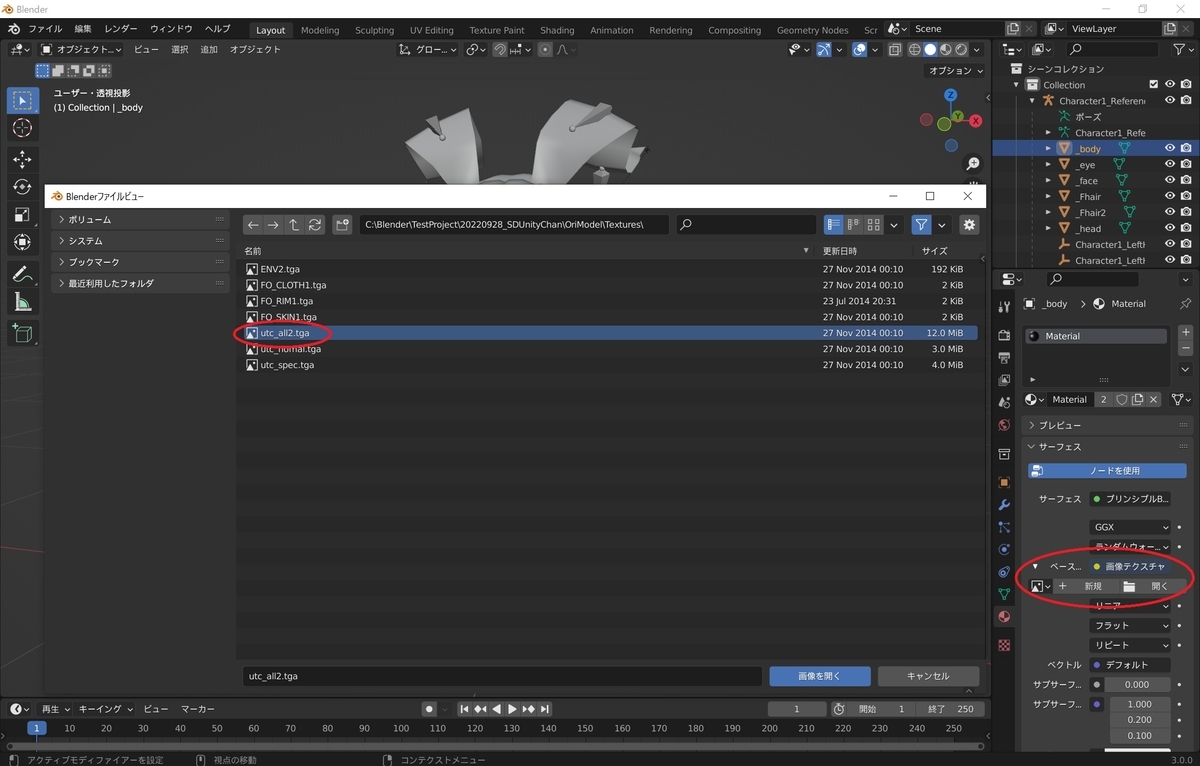
Task: Expand ボリューム panel in file browser
Action: click(x=140, y=219)
